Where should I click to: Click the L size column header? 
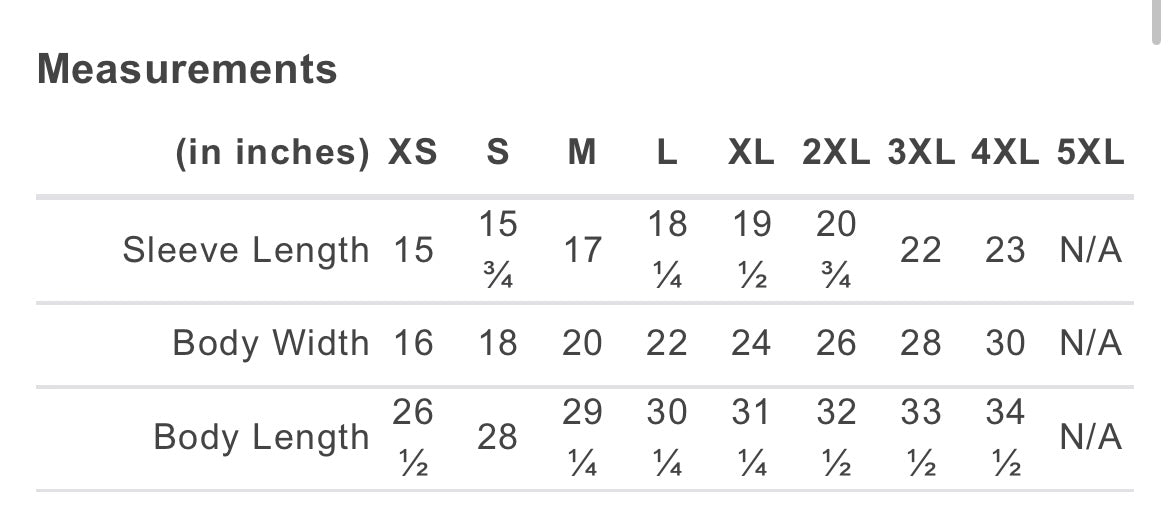(667, 153)
